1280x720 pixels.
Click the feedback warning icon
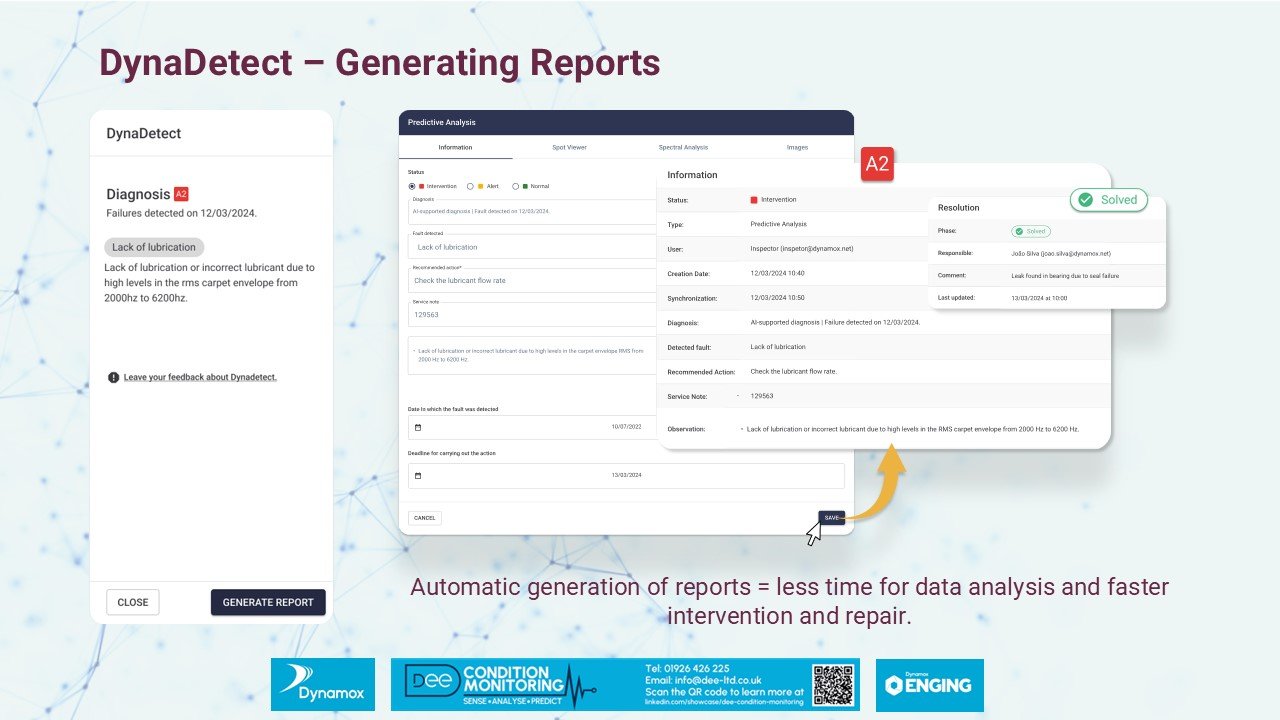coord(114,377)
